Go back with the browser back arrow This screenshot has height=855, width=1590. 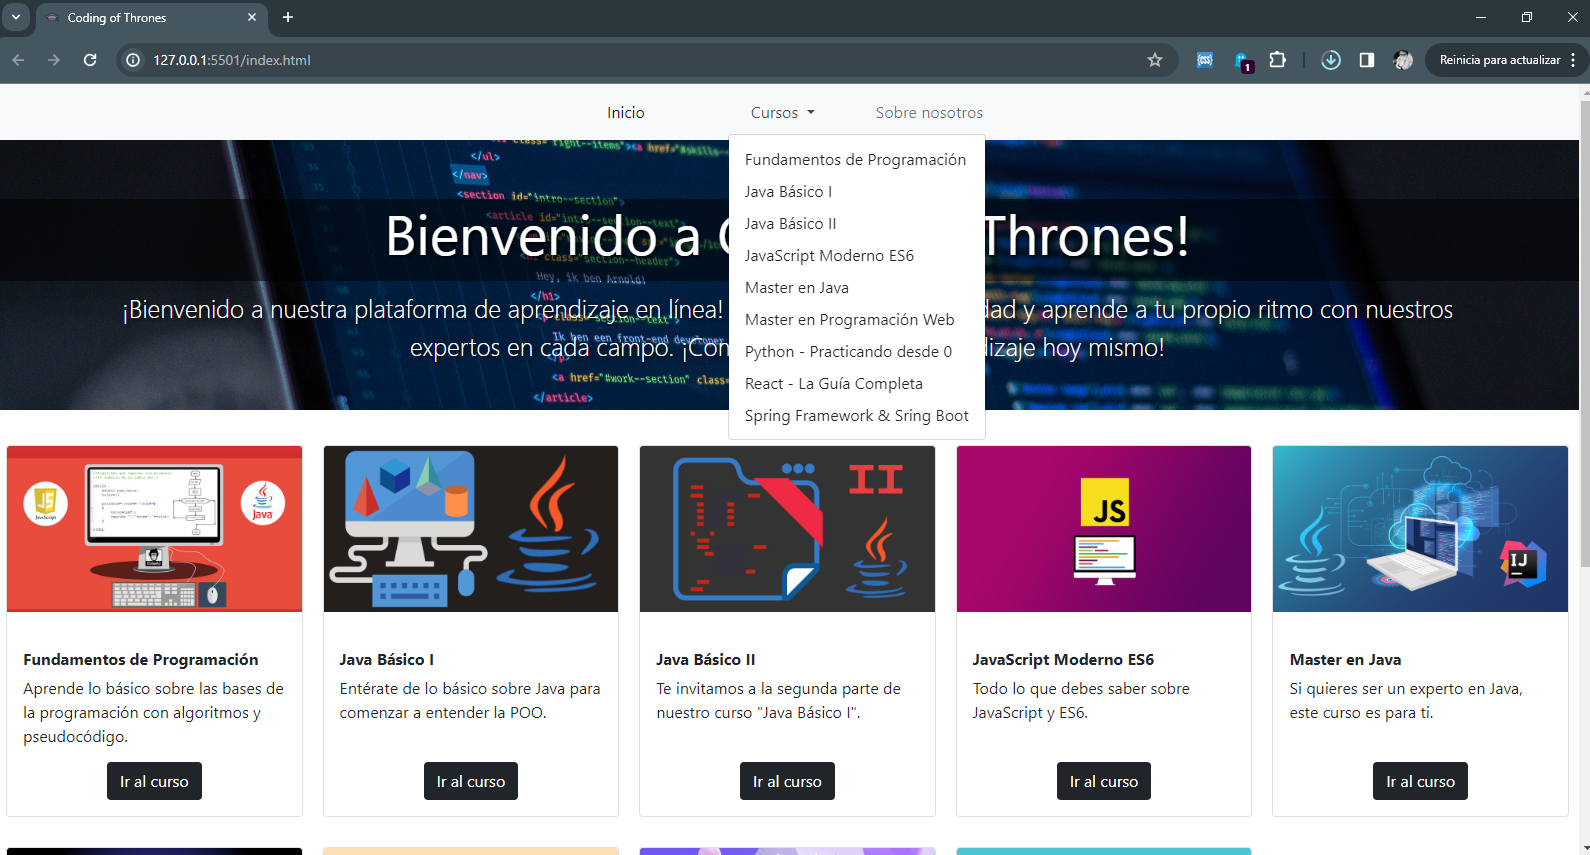point(18,60)
